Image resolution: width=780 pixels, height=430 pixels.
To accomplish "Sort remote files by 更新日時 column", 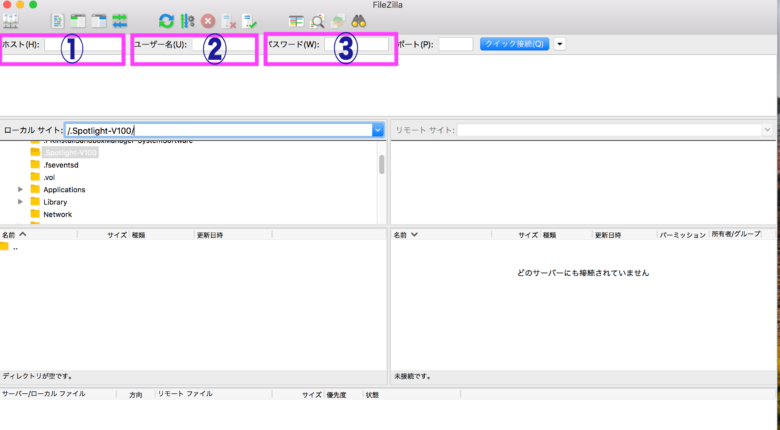I will 625,234.
